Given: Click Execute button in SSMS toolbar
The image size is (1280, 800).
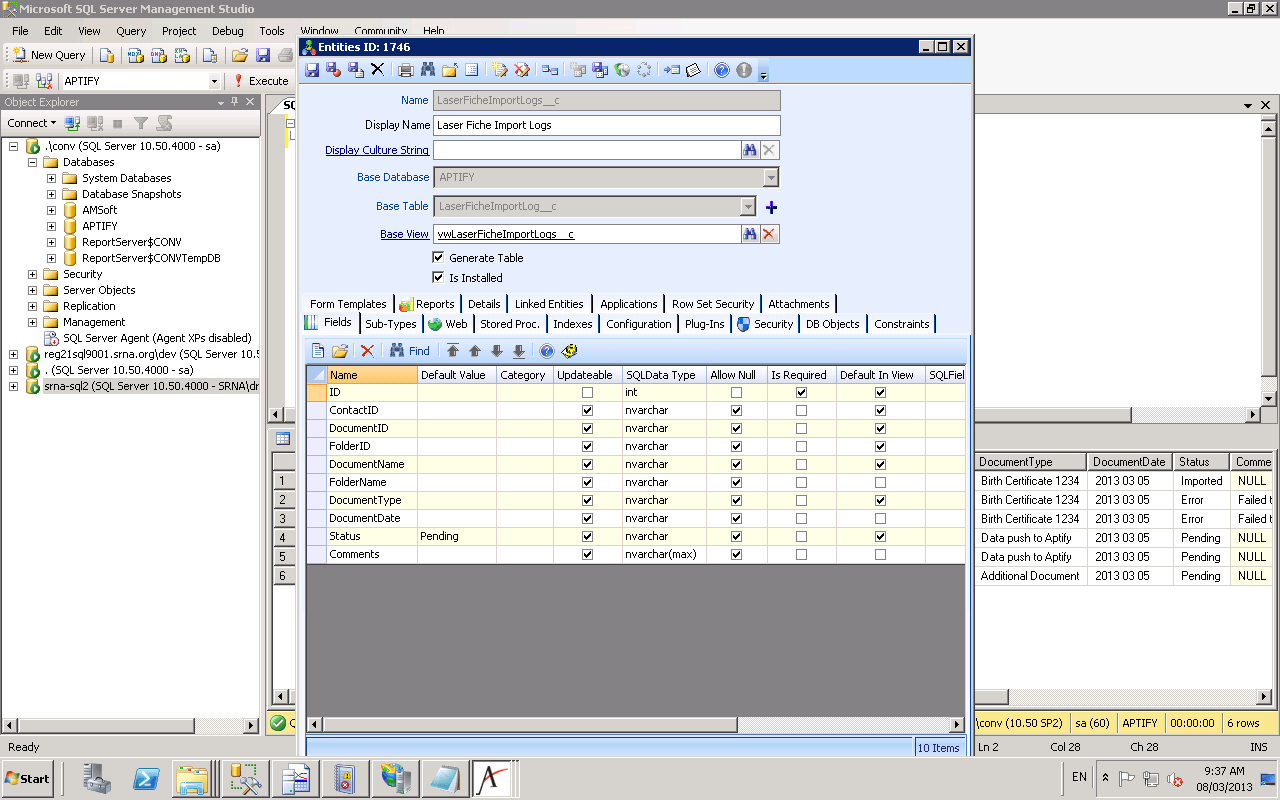Looking at the screenshot, I should (x=261, y=81).
